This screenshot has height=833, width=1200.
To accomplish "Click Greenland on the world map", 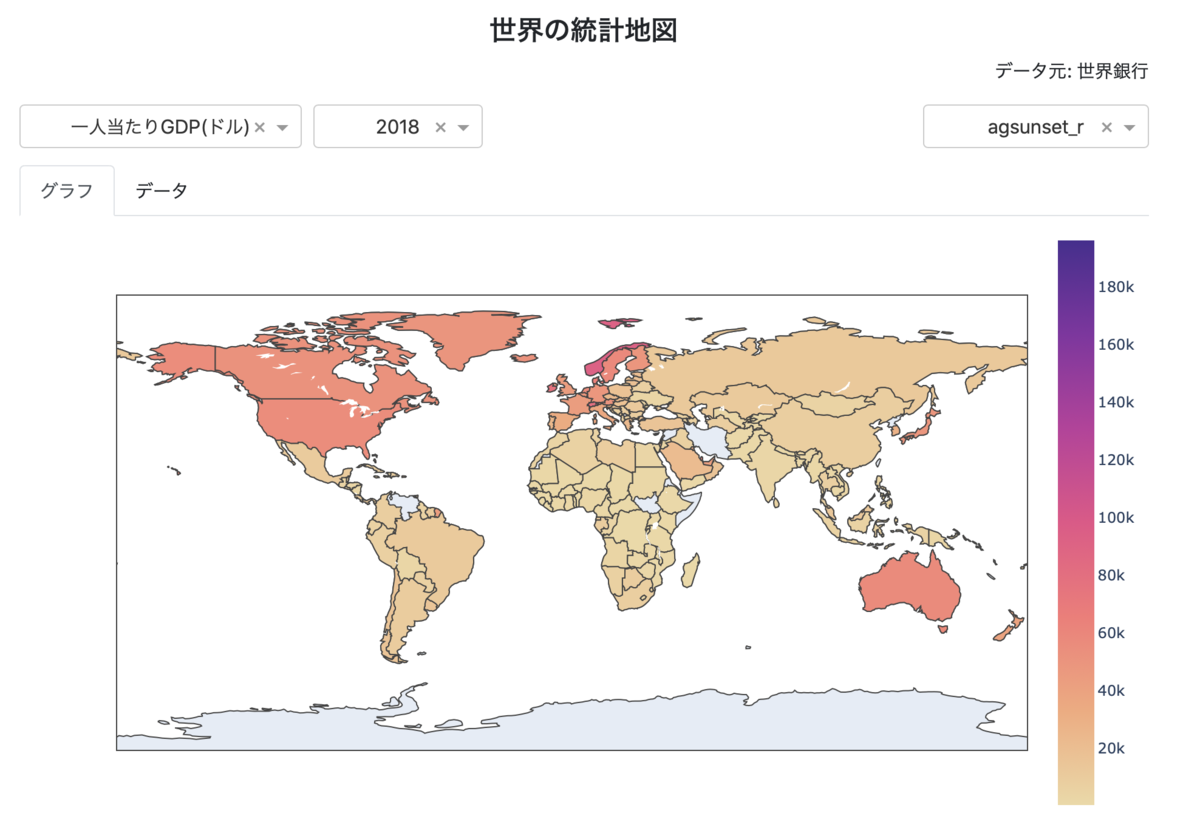I will [465, 338].
